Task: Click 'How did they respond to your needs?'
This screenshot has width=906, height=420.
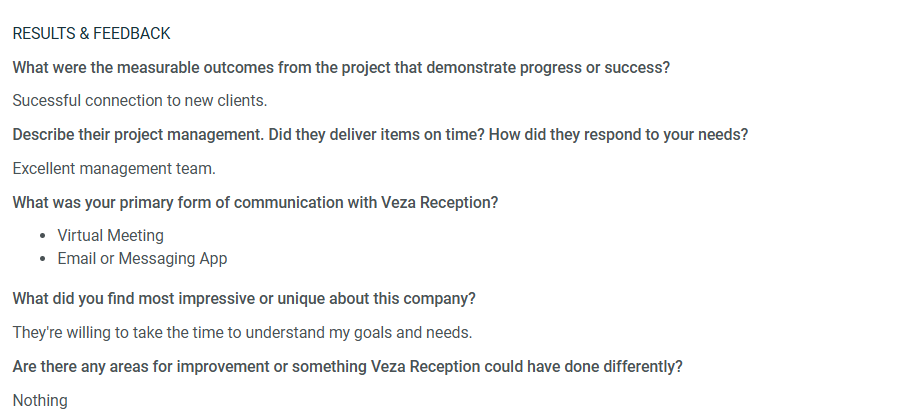Action: click(x=618, y=135)
